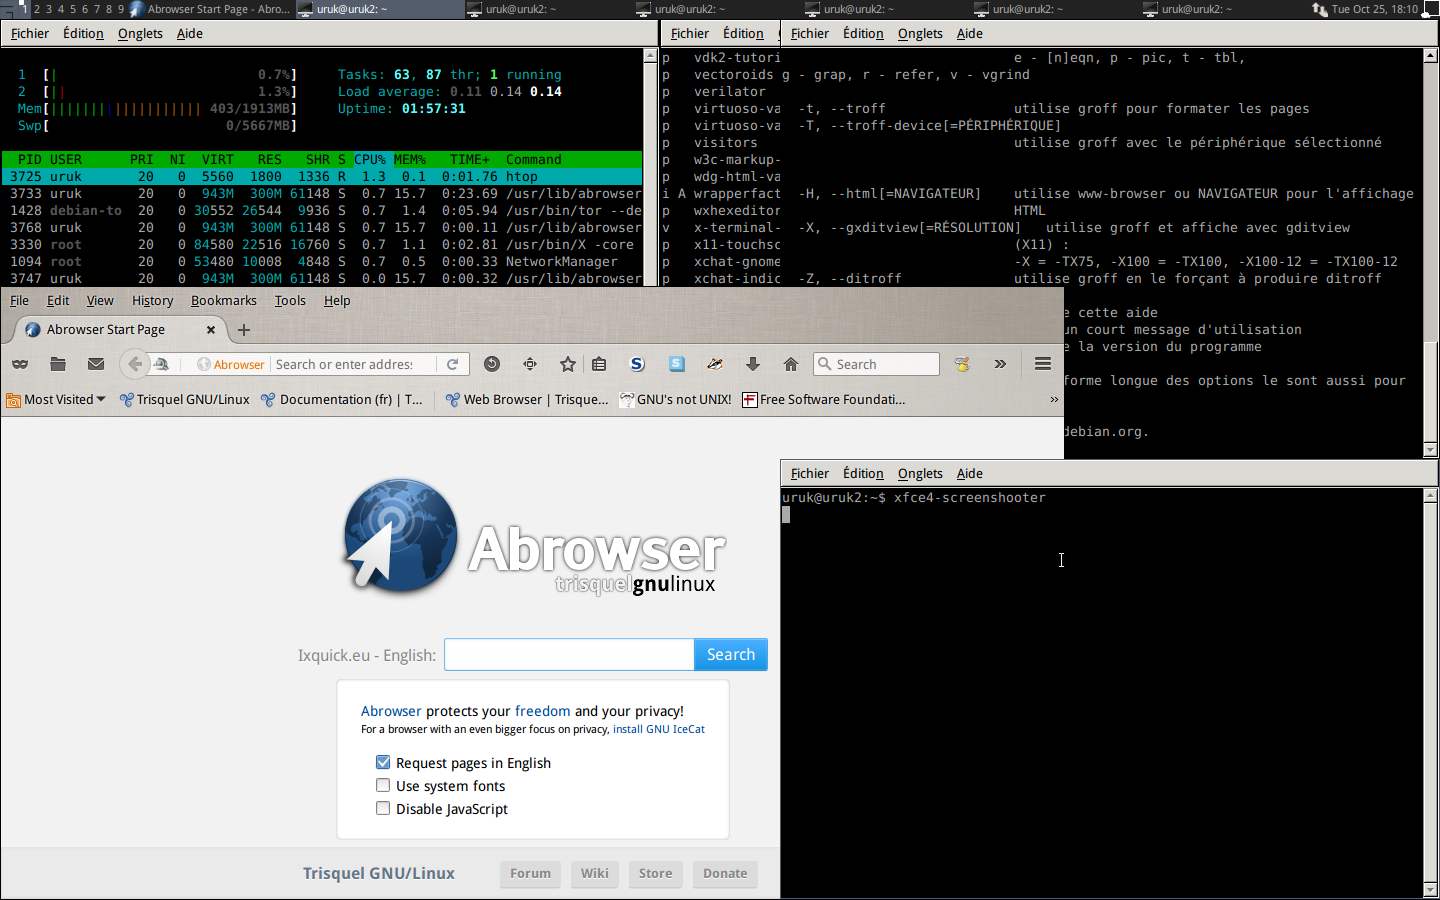Show more bookmarks via bookmarks bar chevron
Screen dimensions: 1440x900
click(x=1053, y=399)
